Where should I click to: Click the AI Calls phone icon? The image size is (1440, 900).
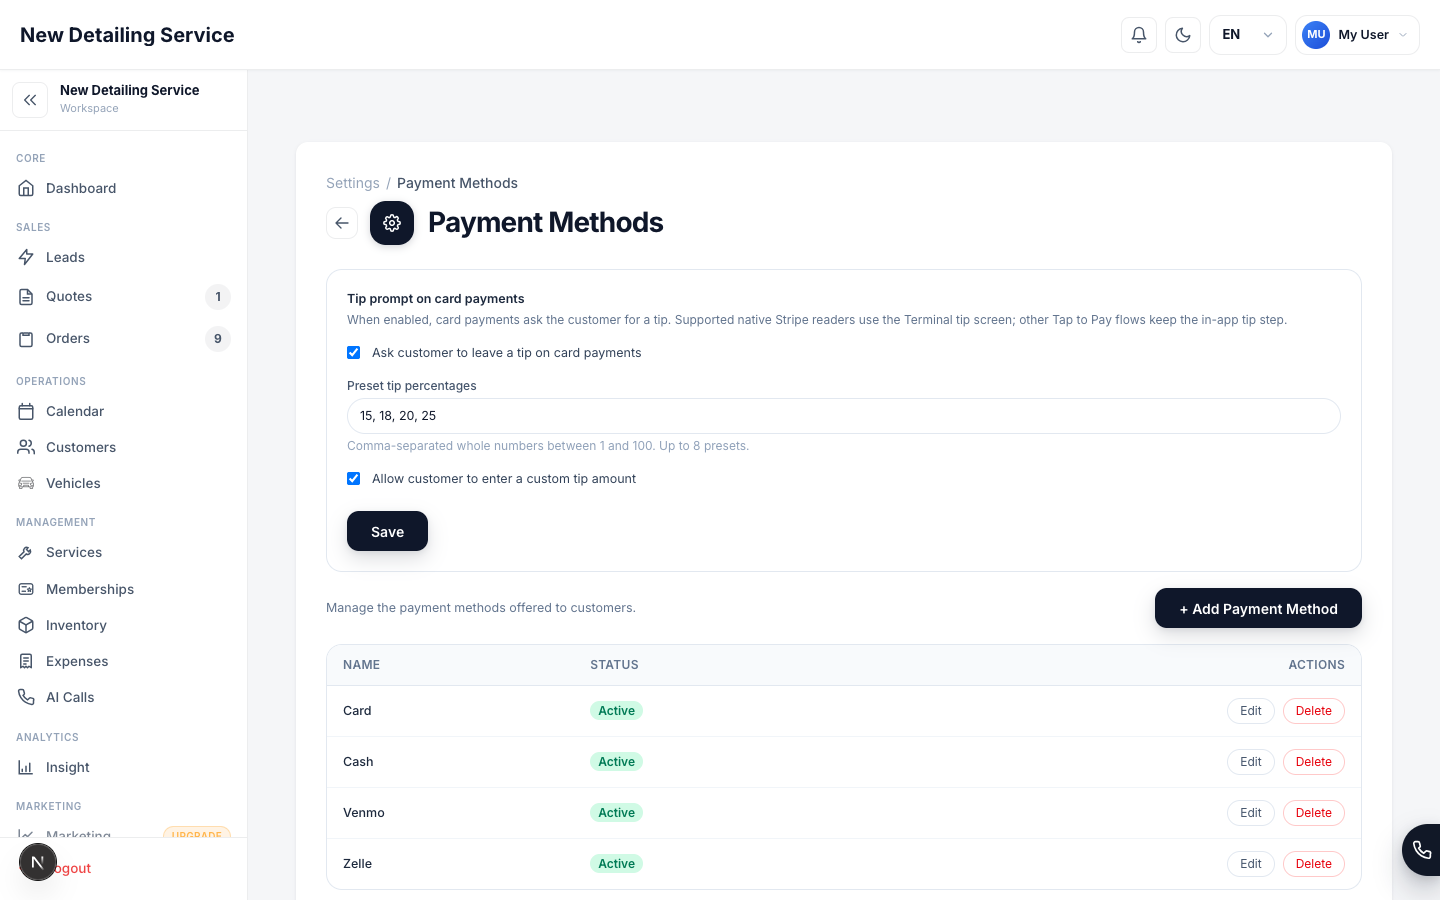27,697
